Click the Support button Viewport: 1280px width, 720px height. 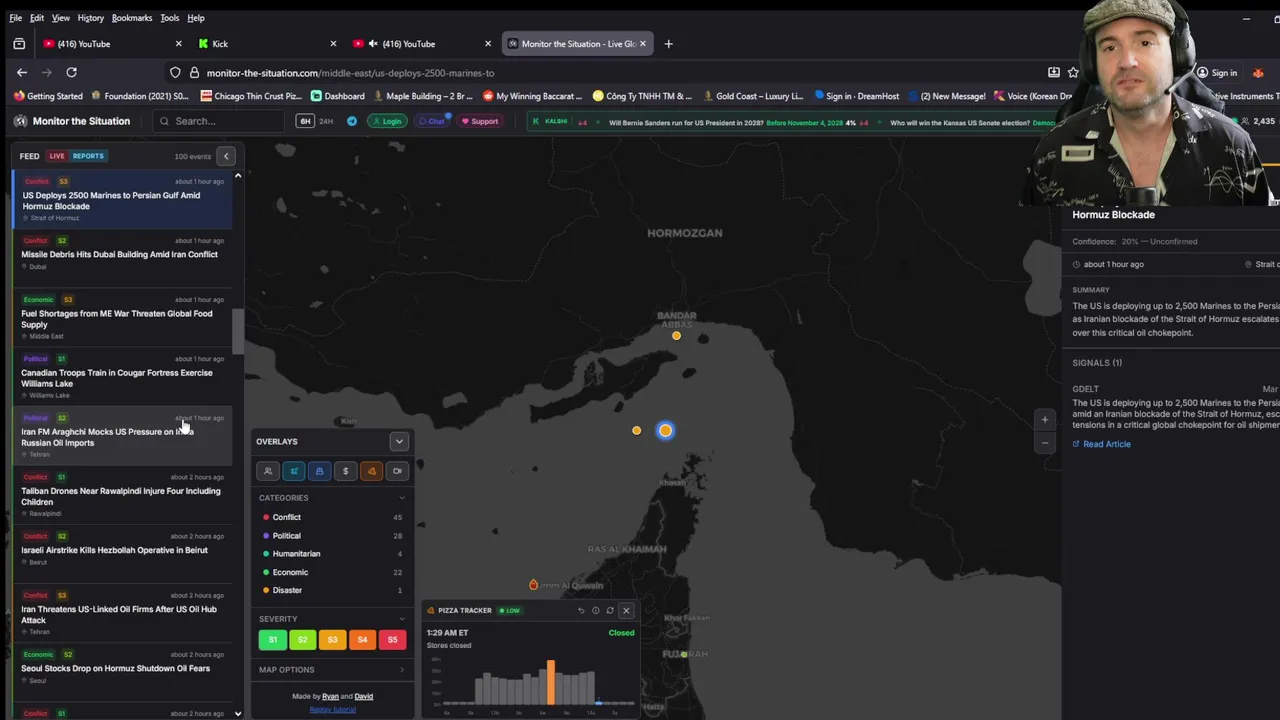click(x=479, y=121)
